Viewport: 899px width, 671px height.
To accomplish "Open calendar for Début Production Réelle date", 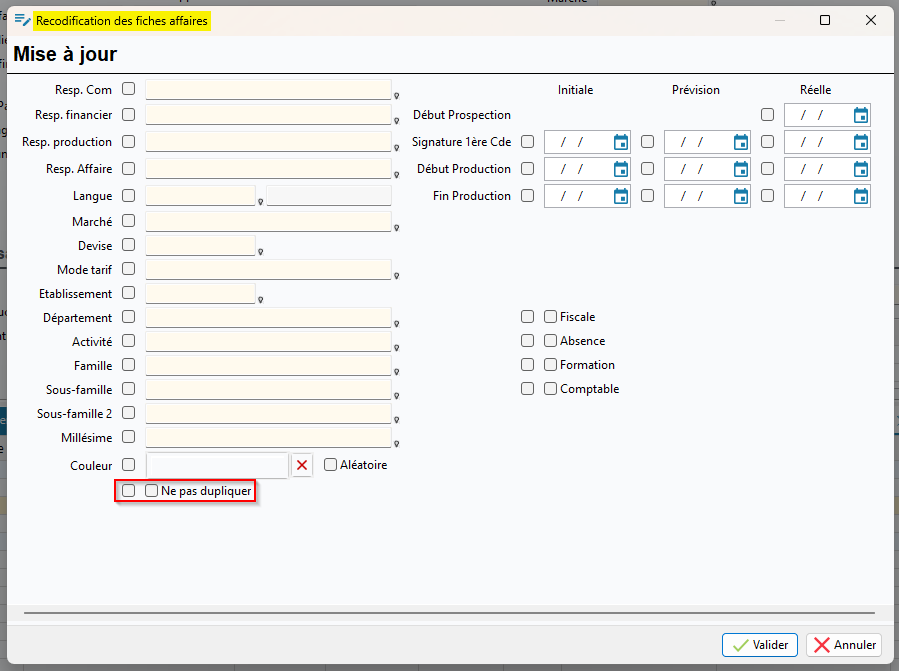I will tap(861, 169).
